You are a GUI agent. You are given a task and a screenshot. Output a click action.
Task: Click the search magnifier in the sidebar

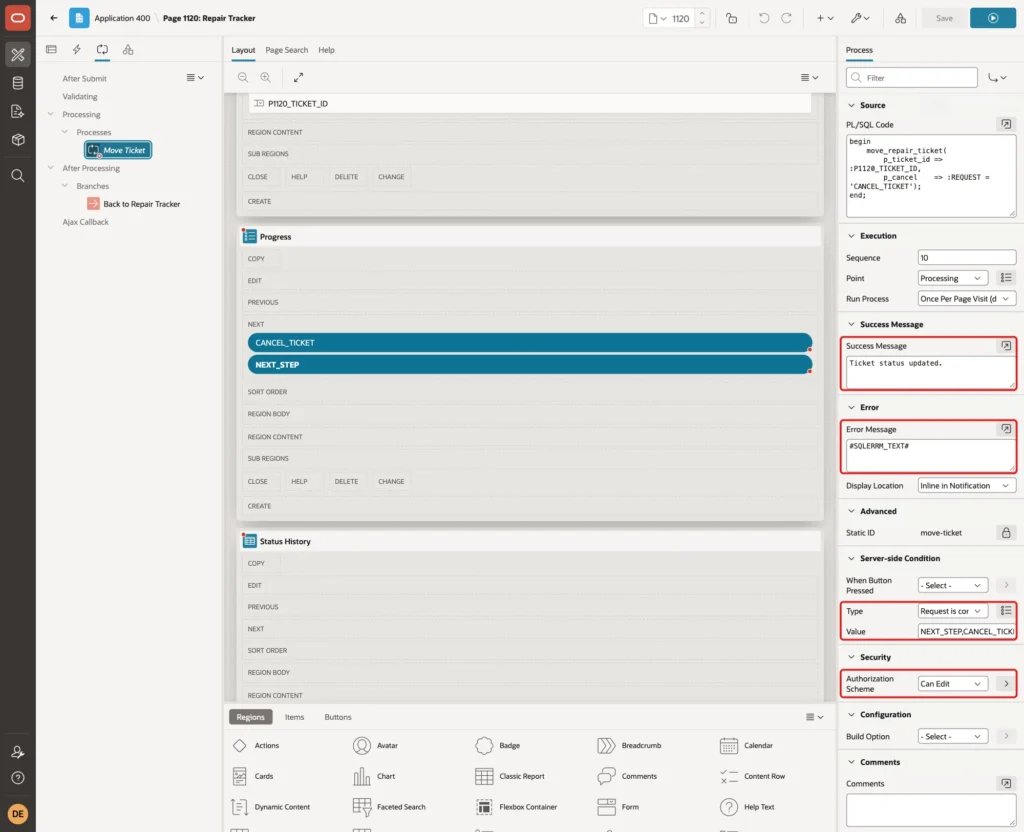(x=18, y=176)
